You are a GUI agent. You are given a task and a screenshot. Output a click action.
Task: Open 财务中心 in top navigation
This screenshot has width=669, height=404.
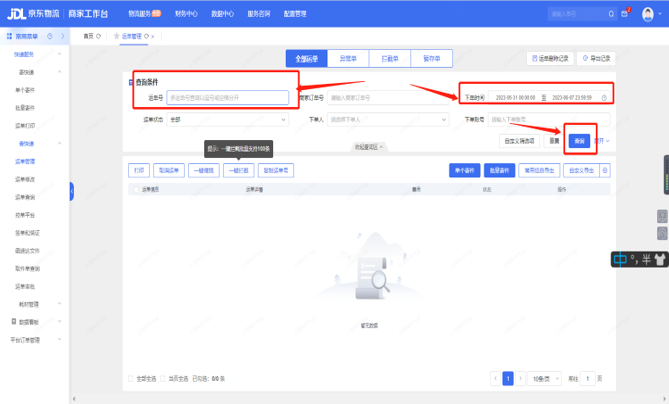coord(186,14)
